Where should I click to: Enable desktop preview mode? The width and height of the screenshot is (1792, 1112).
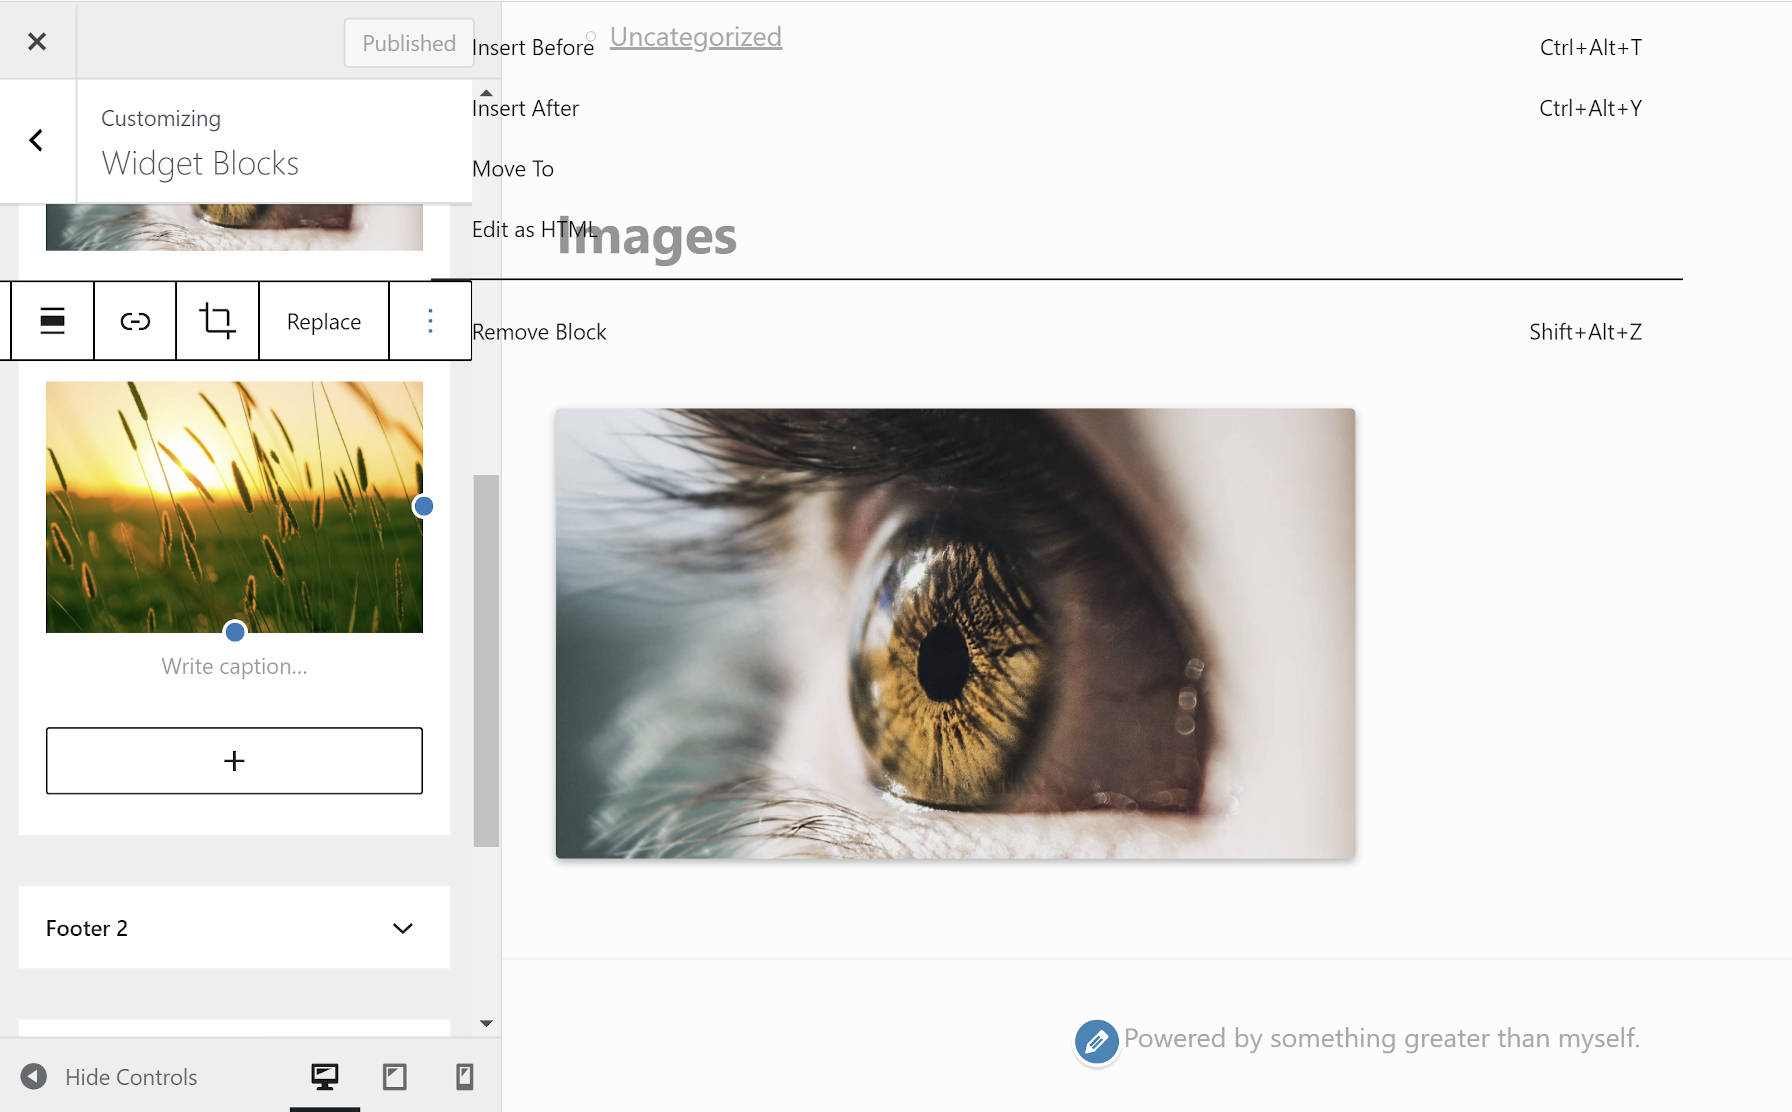tap(325, 1077)
